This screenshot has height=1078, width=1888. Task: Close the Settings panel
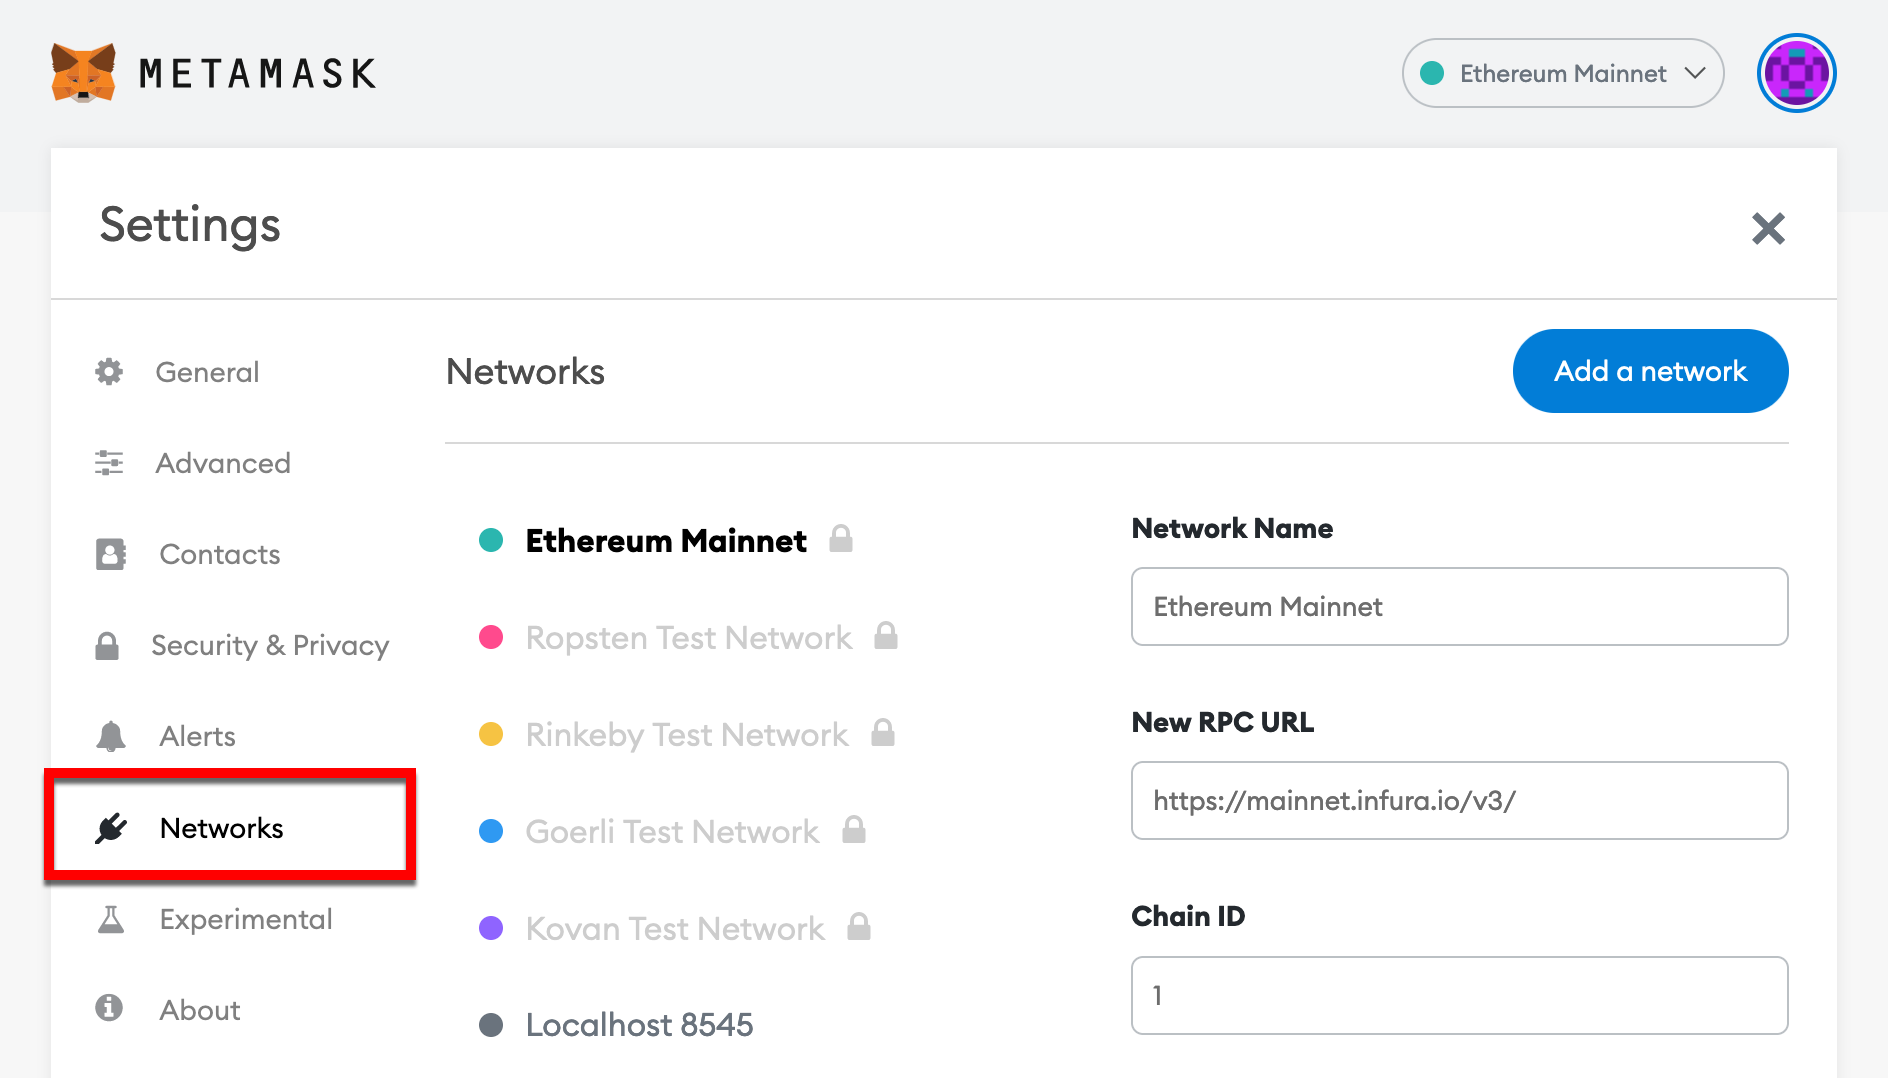[1768, 229]
